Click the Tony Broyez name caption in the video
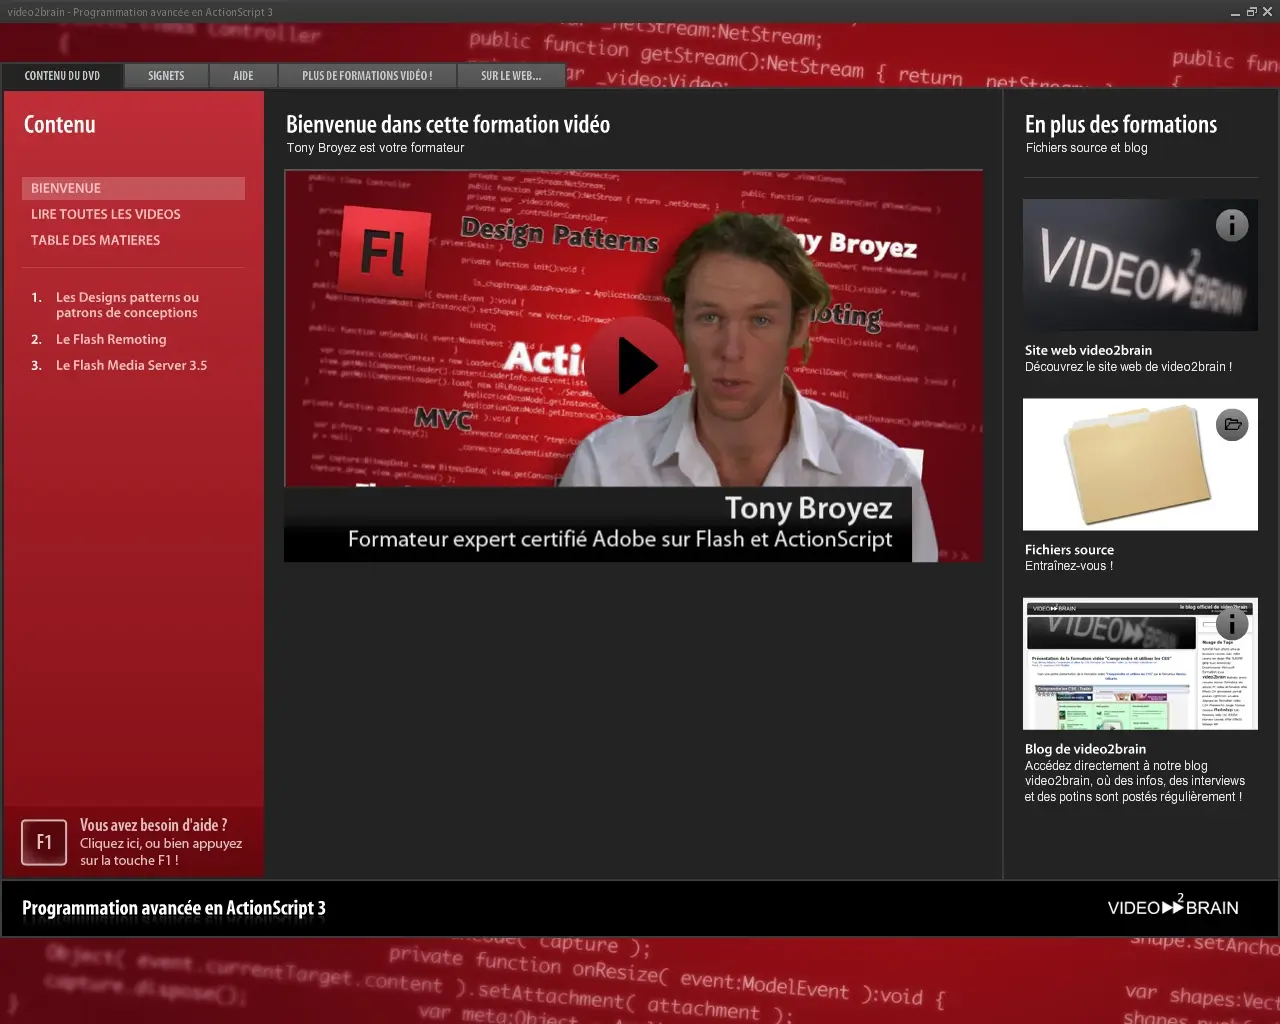The height and width of the screenshot is (1024, 1280). pyautogui.click(x=808, y=508)
